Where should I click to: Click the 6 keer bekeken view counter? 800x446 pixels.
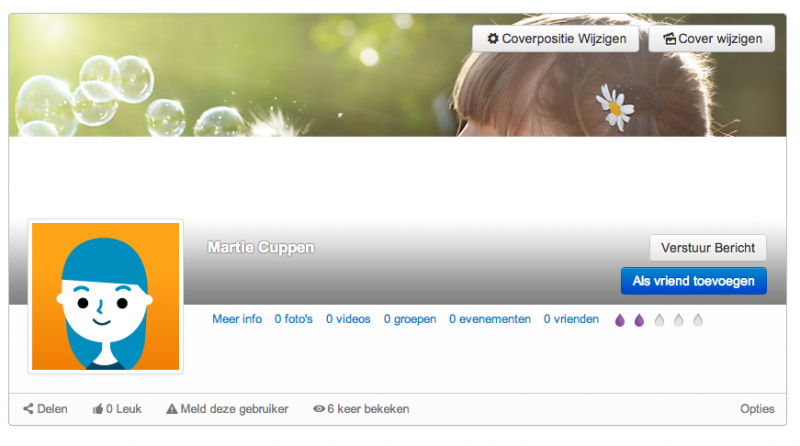click(361, 409)
